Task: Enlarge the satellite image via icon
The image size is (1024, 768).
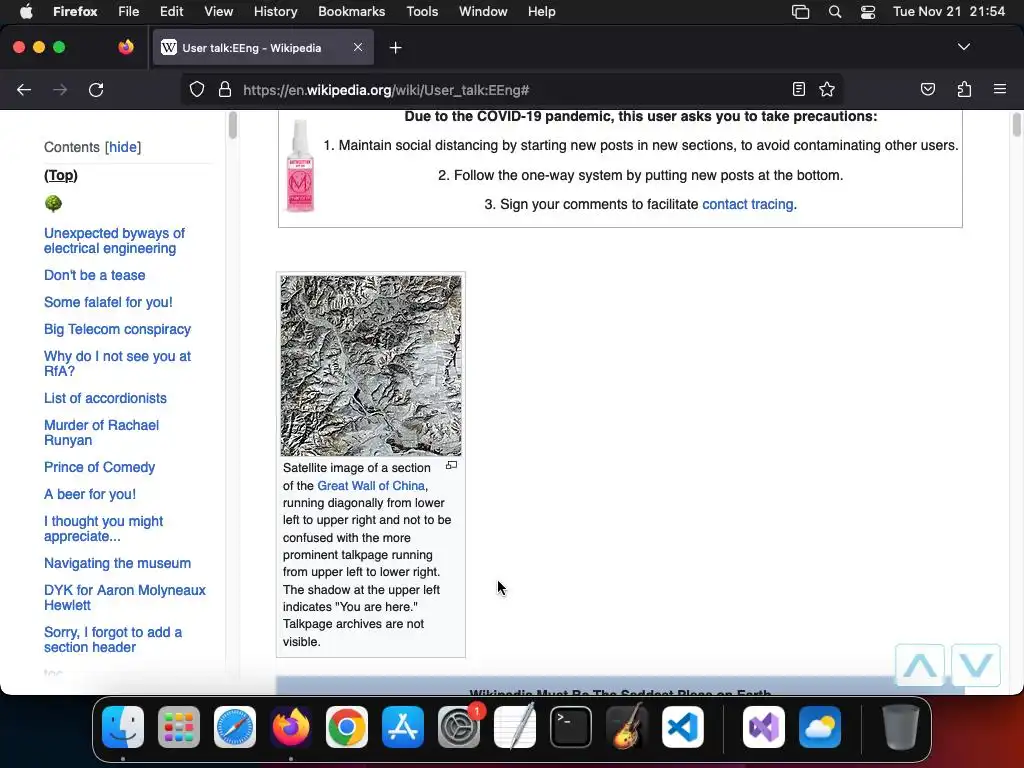Action: [451, 466]
